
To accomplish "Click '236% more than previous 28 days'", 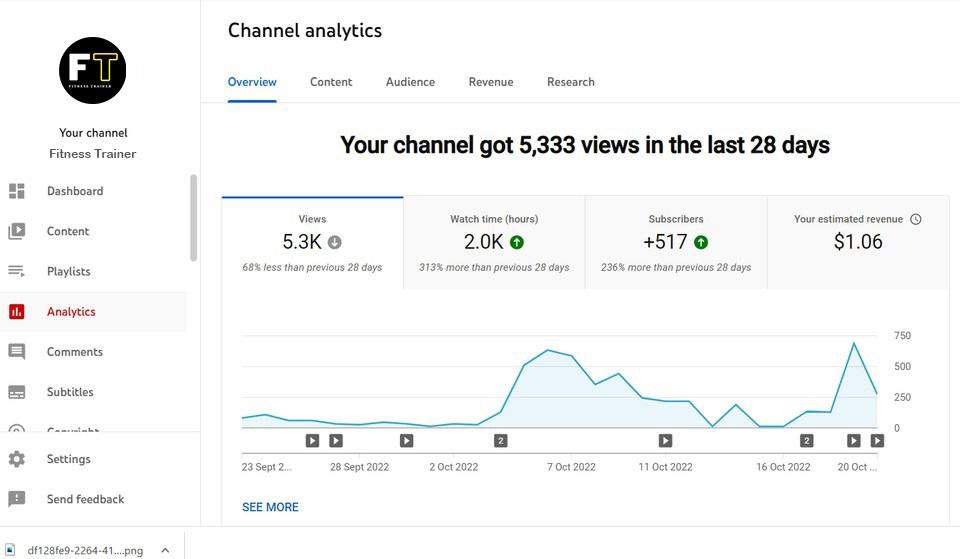I will (x=676, y=268).
